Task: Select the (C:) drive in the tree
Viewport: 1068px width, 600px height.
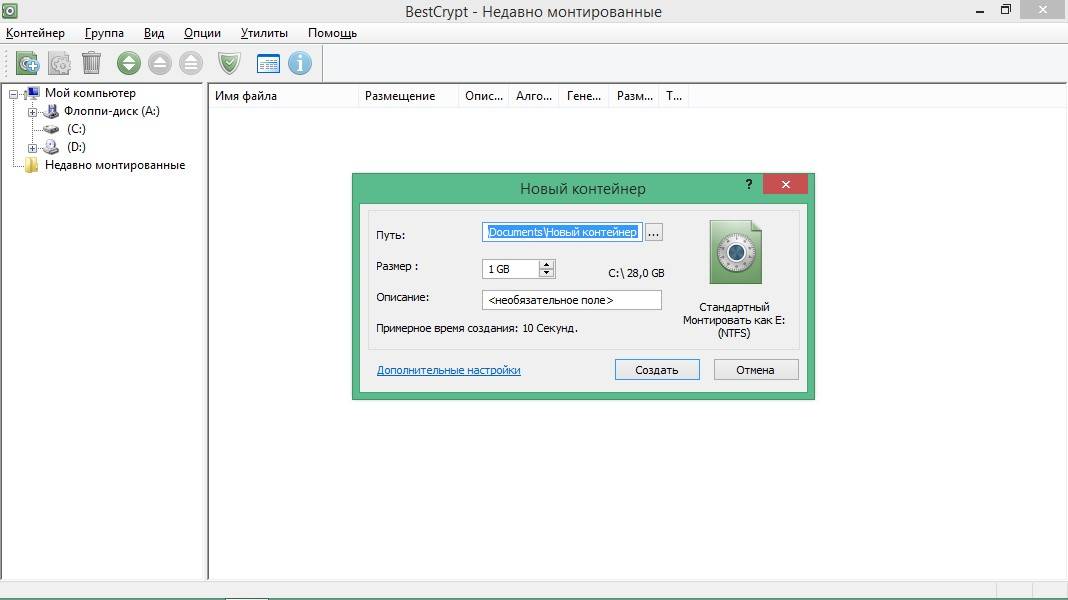Action: click(76, 129)
